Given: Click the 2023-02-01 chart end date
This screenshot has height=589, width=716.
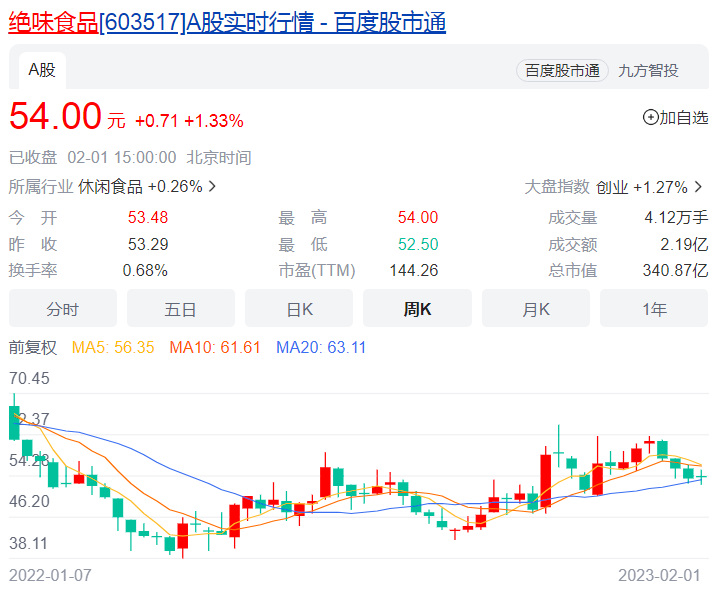Looking at the screenshot, I should (x=659, y=575).
